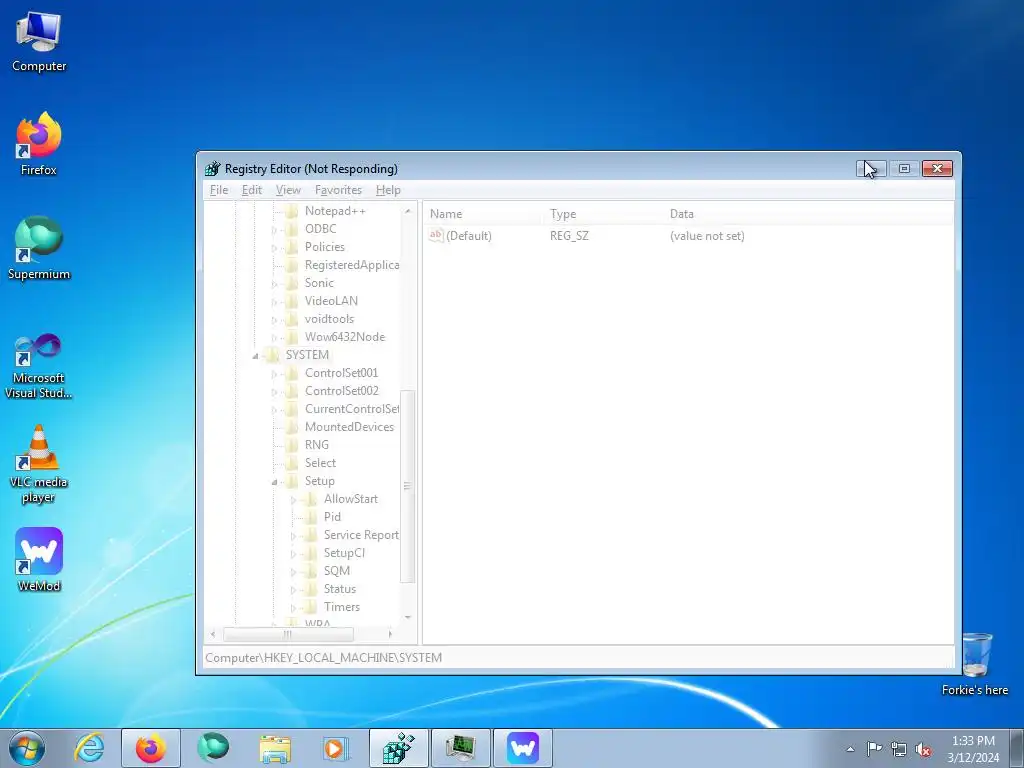Image resolution: width=1024 pixels, height=768 pixels.
Task: Collapse the SYSTEM key
Action: tap(255, 355)
